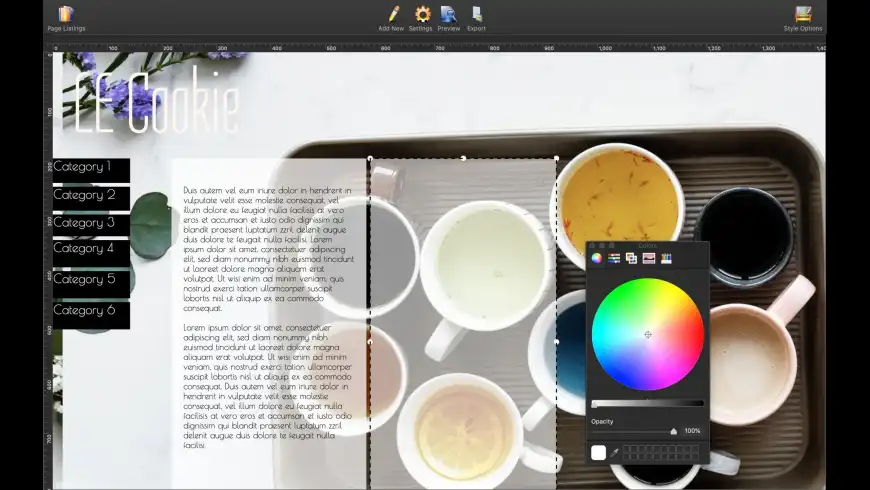Click the Category 2 menu item
Screen dimensions: 870x490
tap(92, 198)
